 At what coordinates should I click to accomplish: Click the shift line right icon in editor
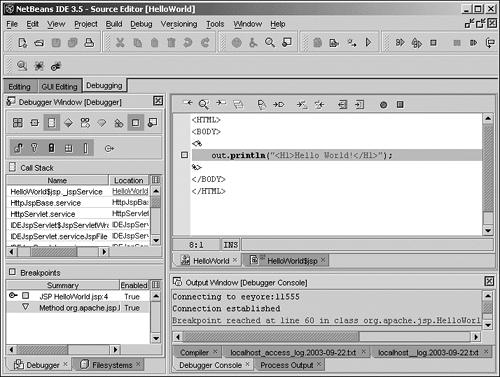359,105
